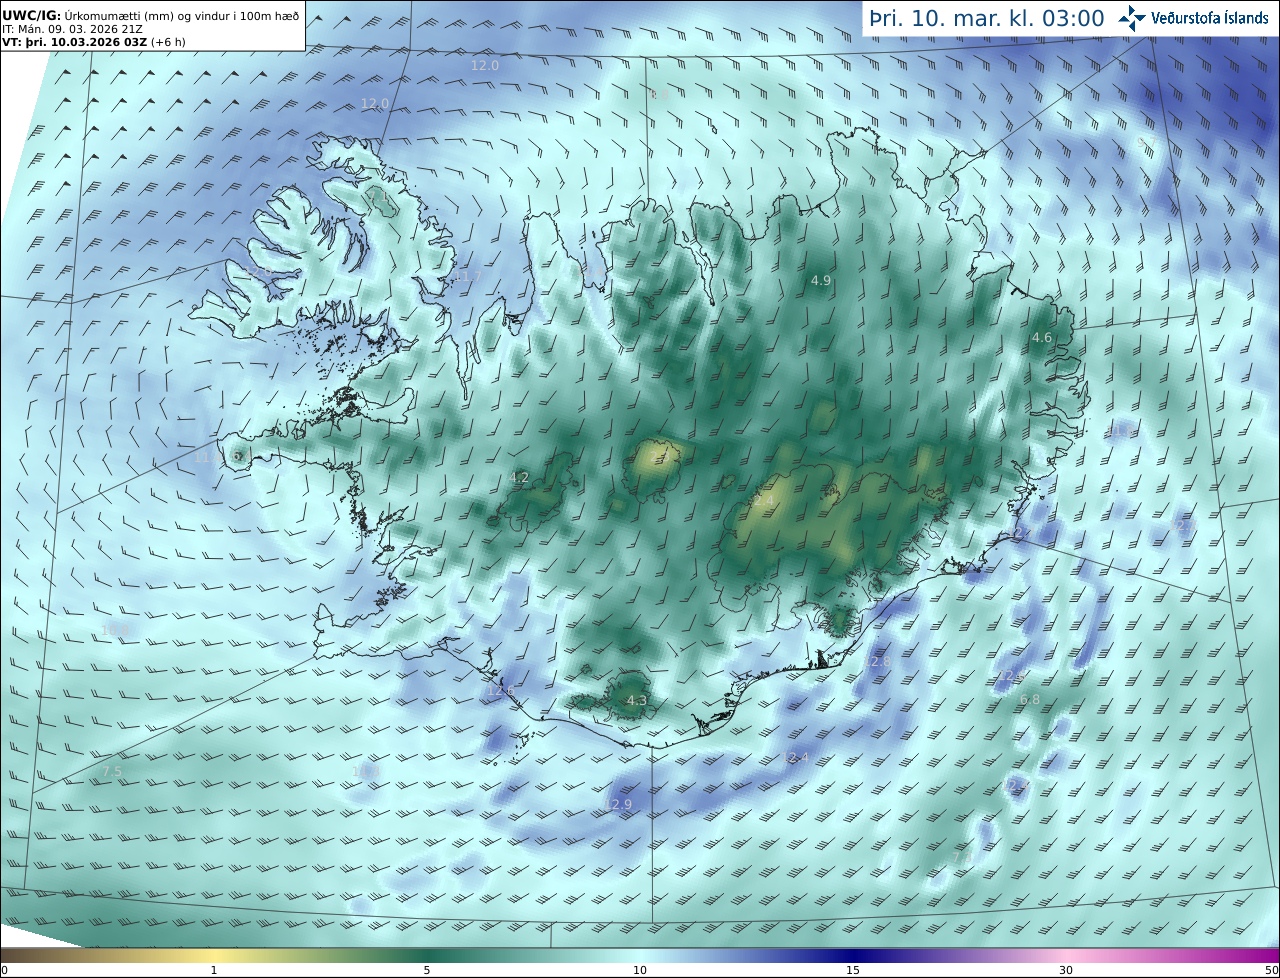Click the 4.2 value in west Iceland
The width and height of the screenshot is (1280, 978).
(x=519, y=478)
